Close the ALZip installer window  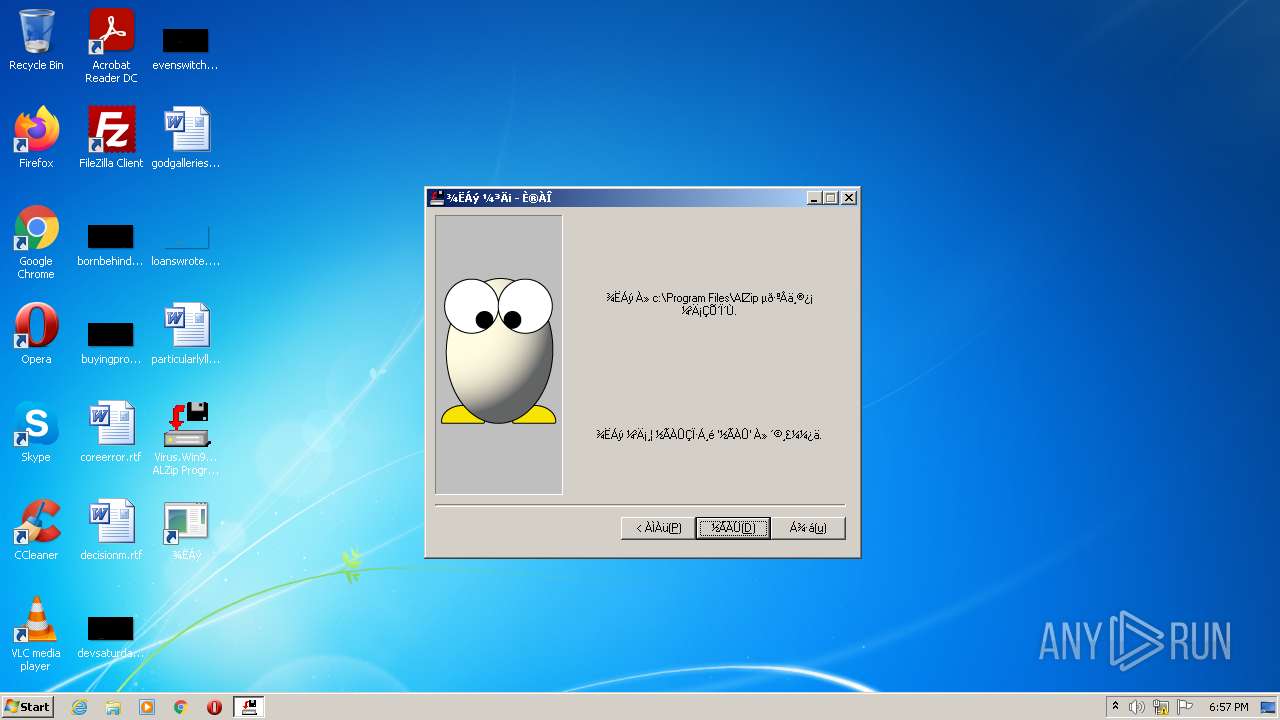(x=849, y=198)
